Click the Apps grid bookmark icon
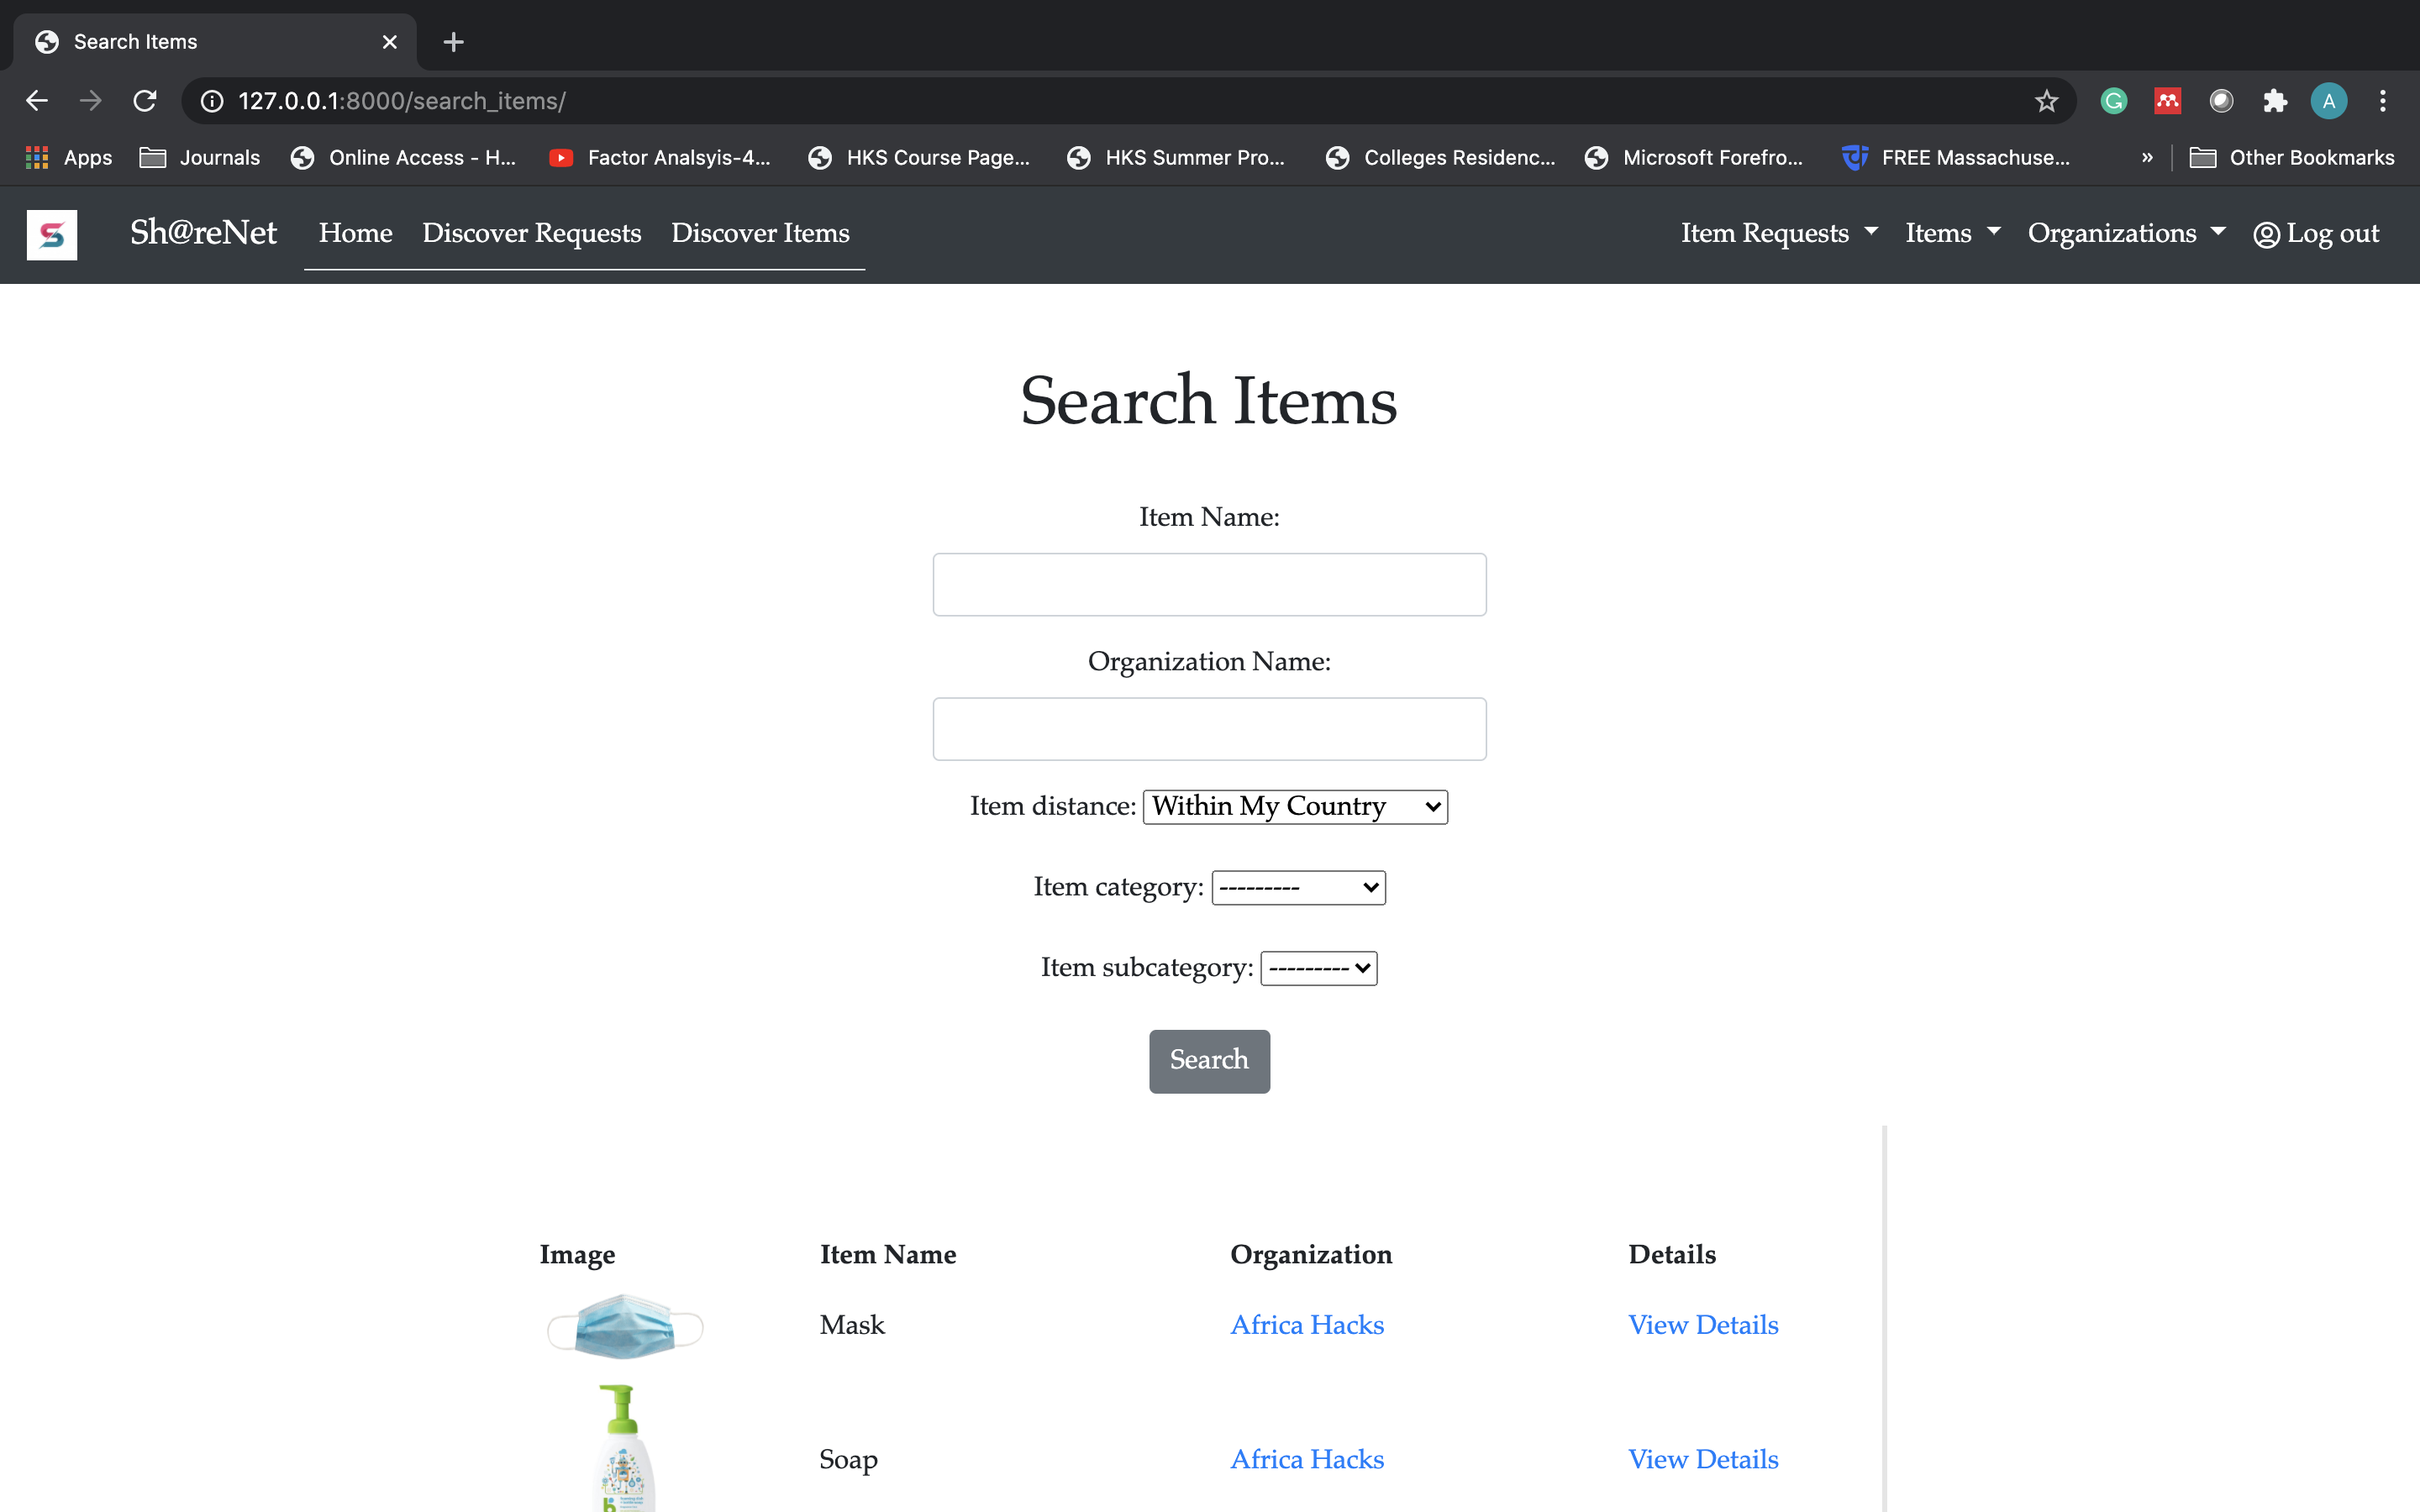The width and height of the screenshot is (2420, 1512). pyautogui.click(x=37, y=157)
